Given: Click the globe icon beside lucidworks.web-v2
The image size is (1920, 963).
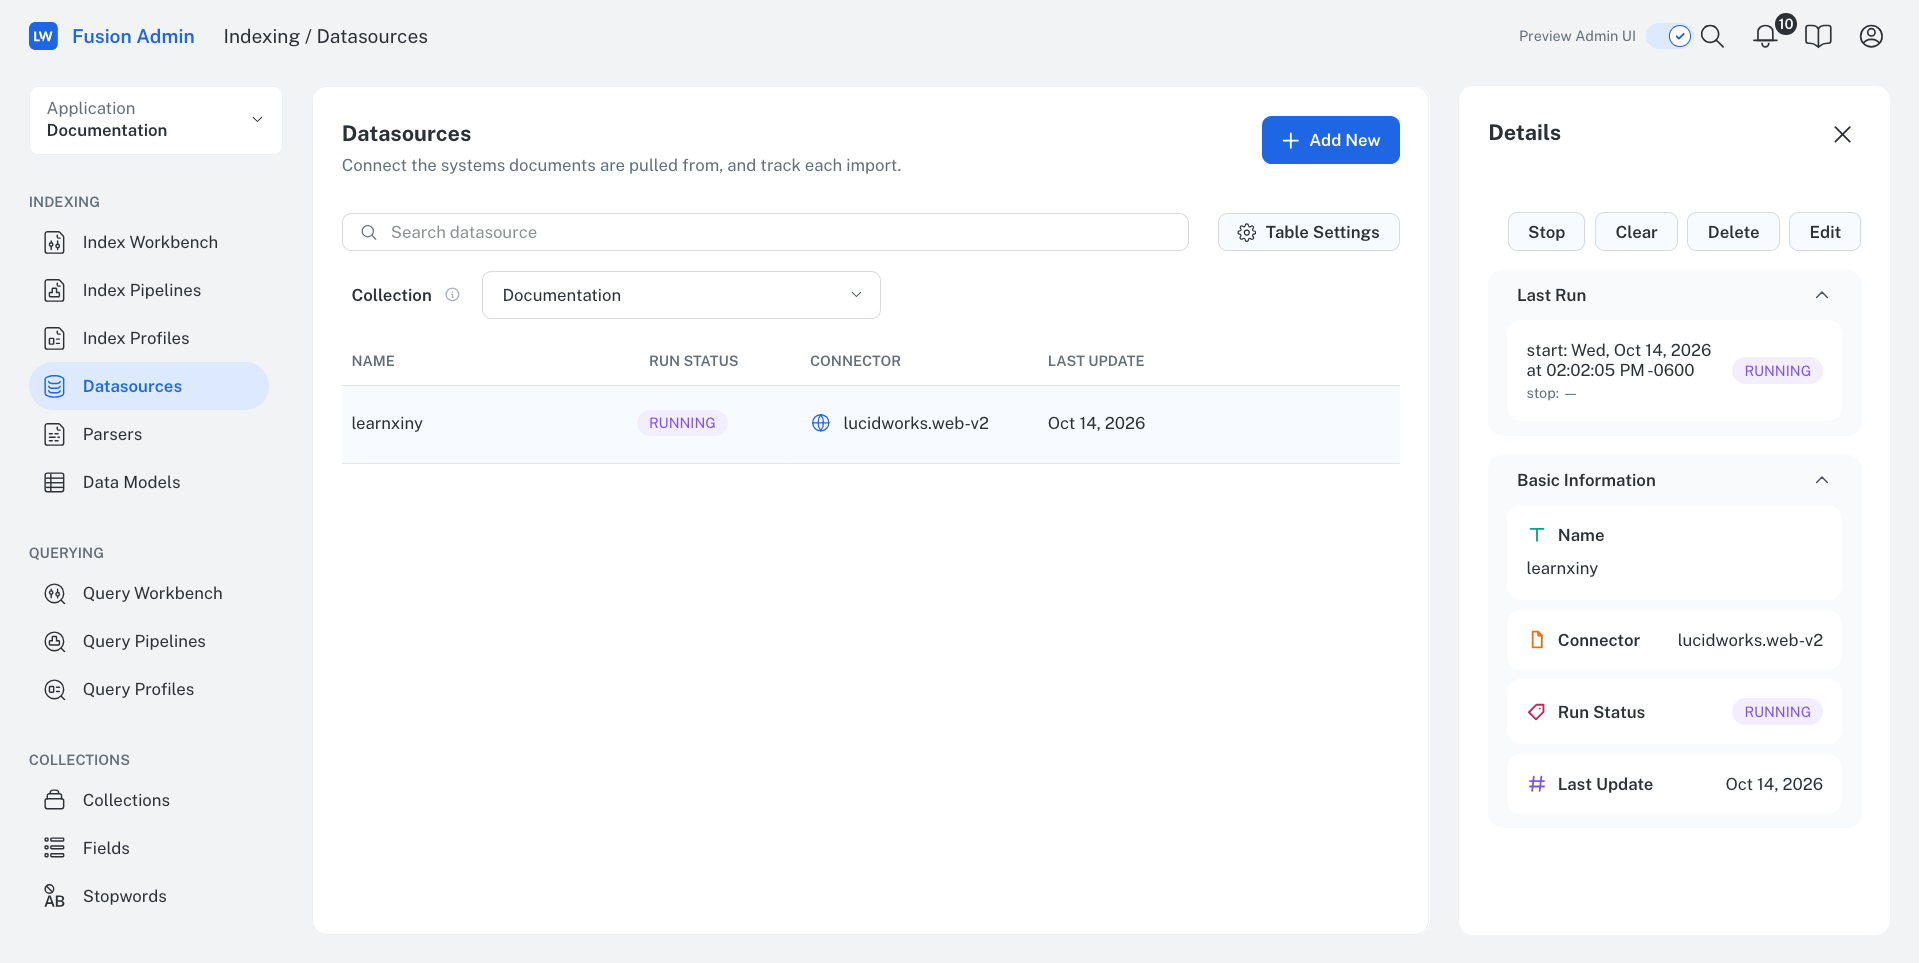Looking at the screenshot, I should pyautogui.click(x=820, y=423).
